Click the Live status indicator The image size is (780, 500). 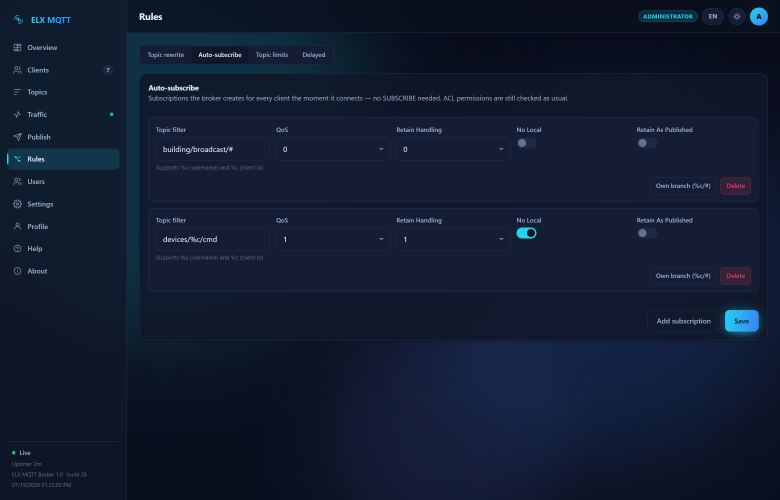point(21,453)
